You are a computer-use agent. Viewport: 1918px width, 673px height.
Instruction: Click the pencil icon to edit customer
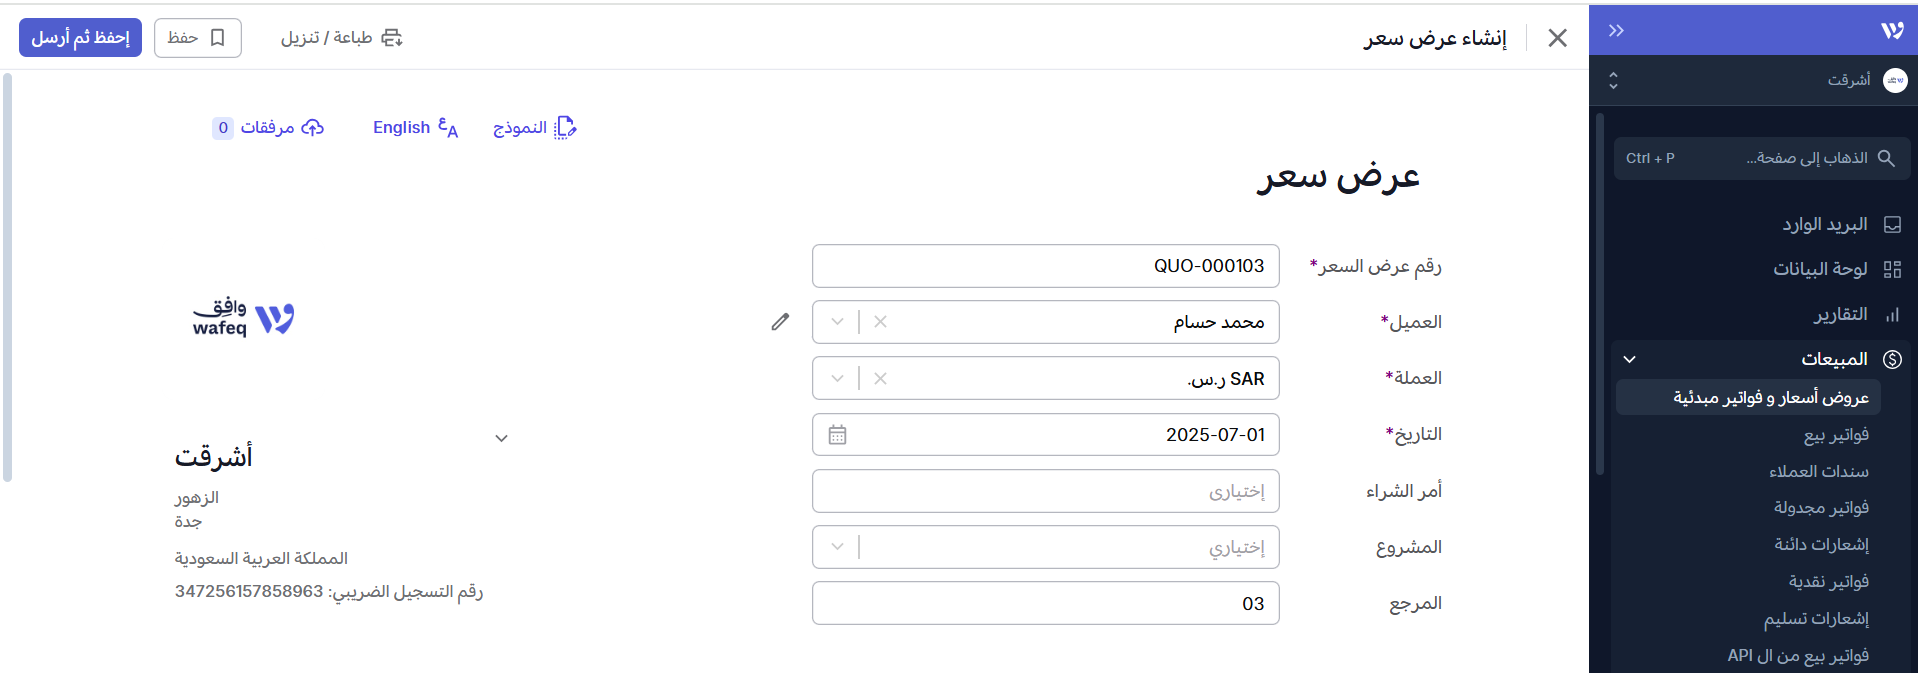point(780,322)
